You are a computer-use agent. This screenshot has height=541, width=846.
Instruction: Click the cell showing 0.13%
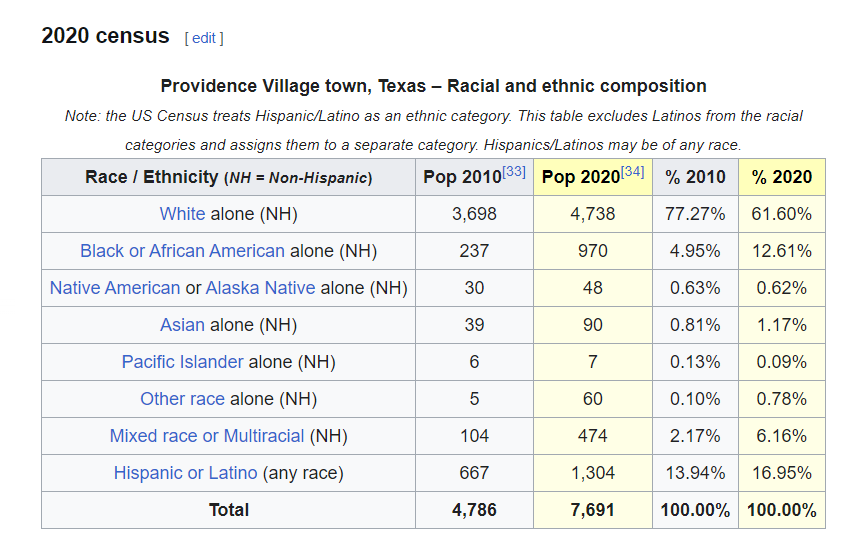coord(695,361)
